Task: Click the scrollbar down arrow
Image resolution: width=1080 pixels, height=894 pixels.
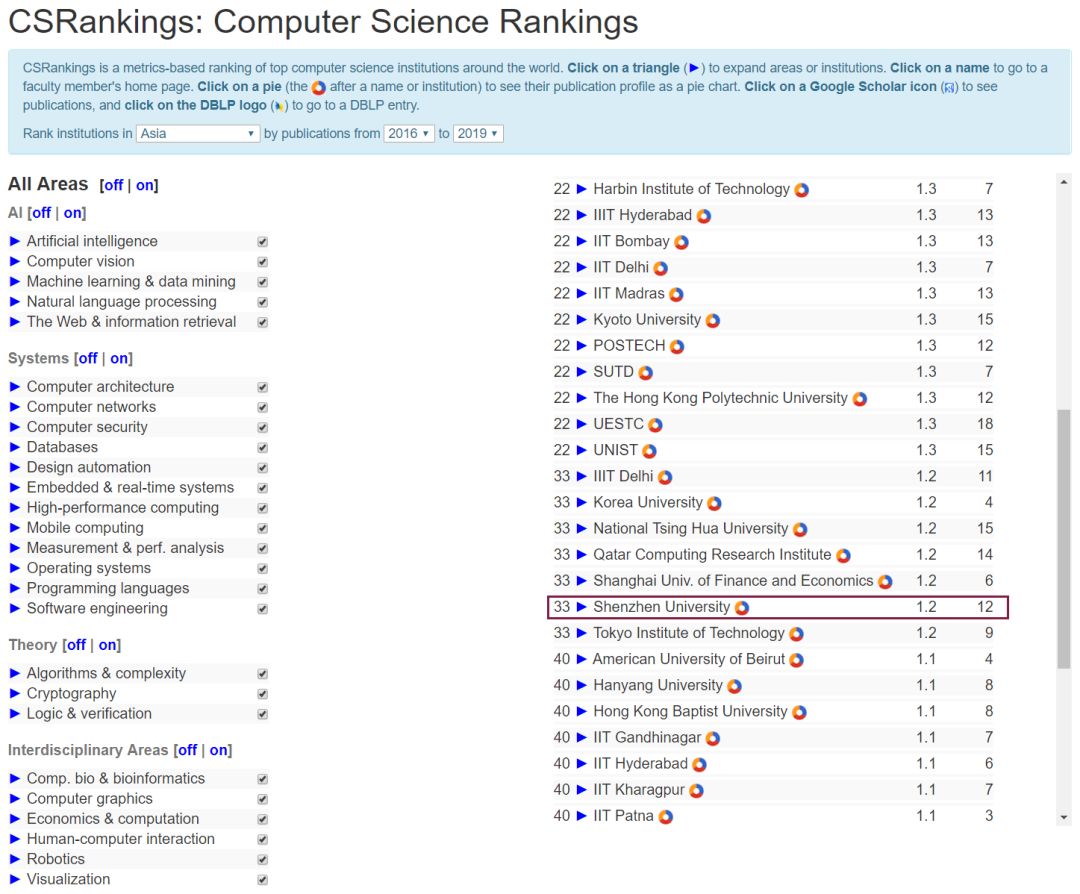Action: pos(1064,818)
